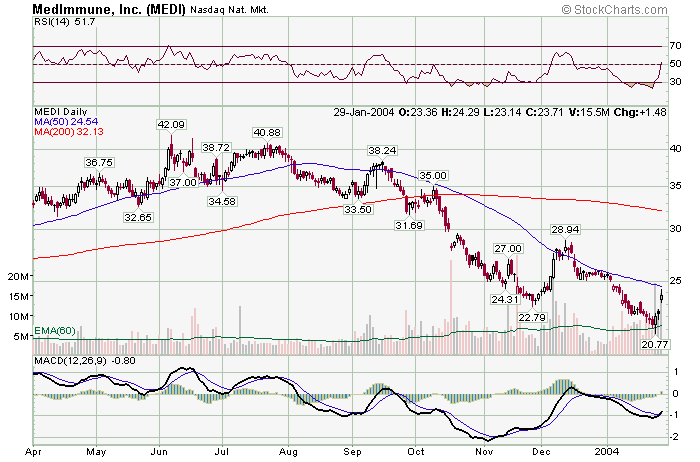Click the Oct x-axis label
Viewport: 700px width, 462px height.
(415, 452)
